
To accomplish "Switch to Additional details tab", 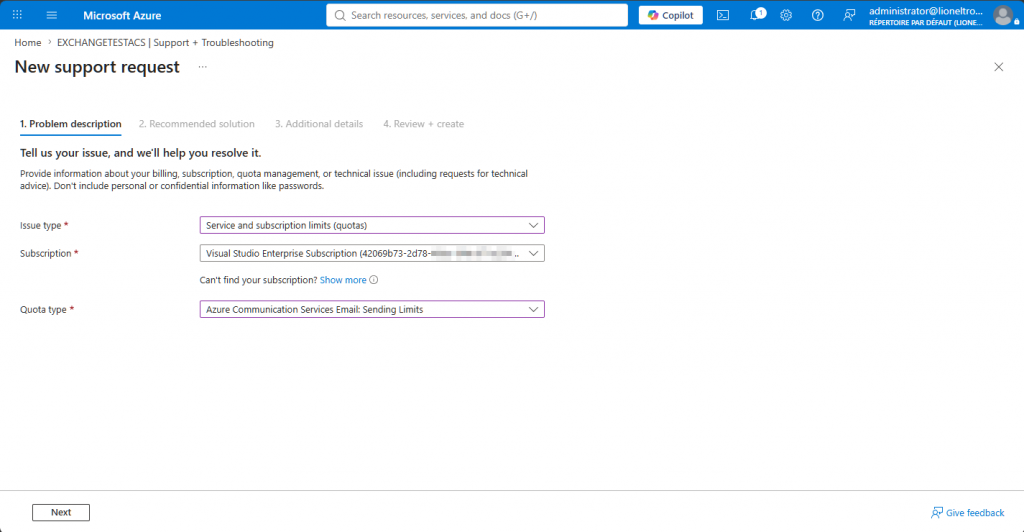I will click(319, 124).
